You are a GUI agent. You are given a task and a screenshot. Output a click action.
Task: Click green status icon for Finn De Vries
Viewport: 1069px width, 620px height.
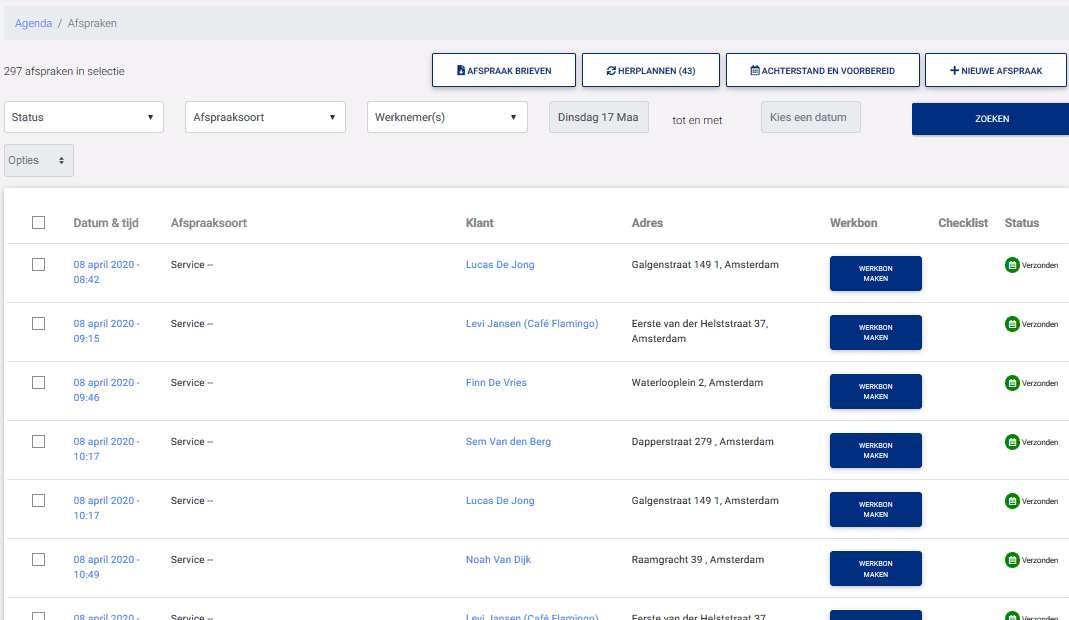[x=1012, y=383]
